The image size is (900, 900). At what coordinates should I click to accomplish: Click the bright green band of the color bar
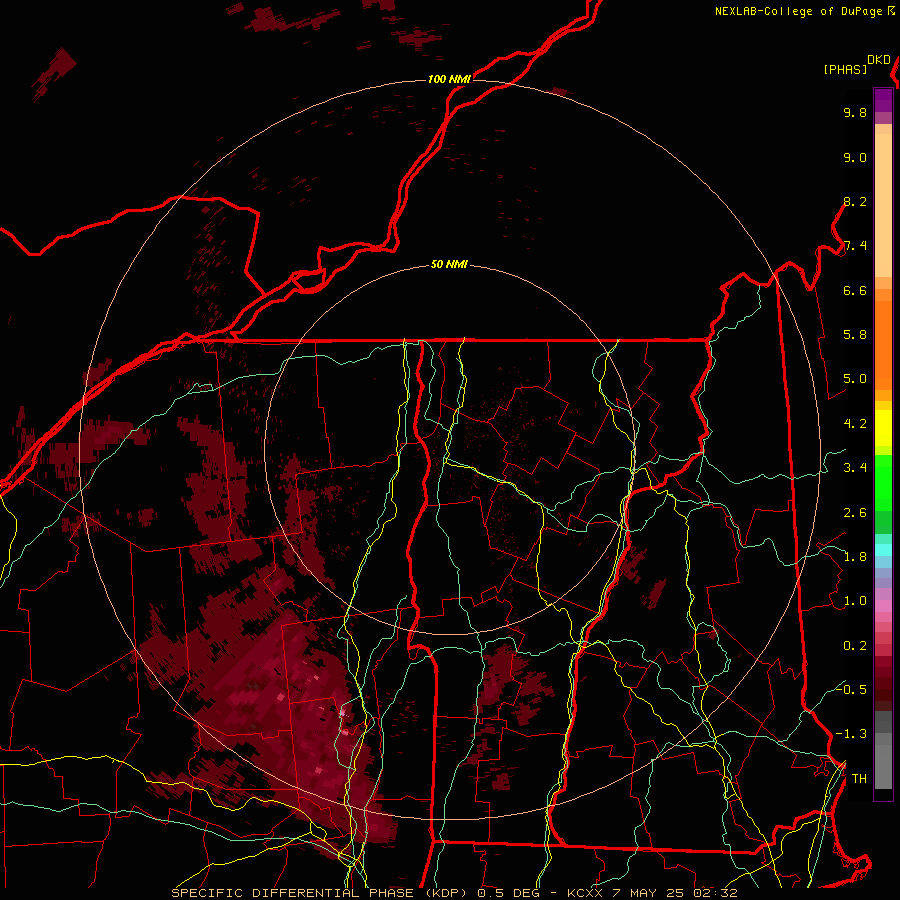(x=883, y=482)
